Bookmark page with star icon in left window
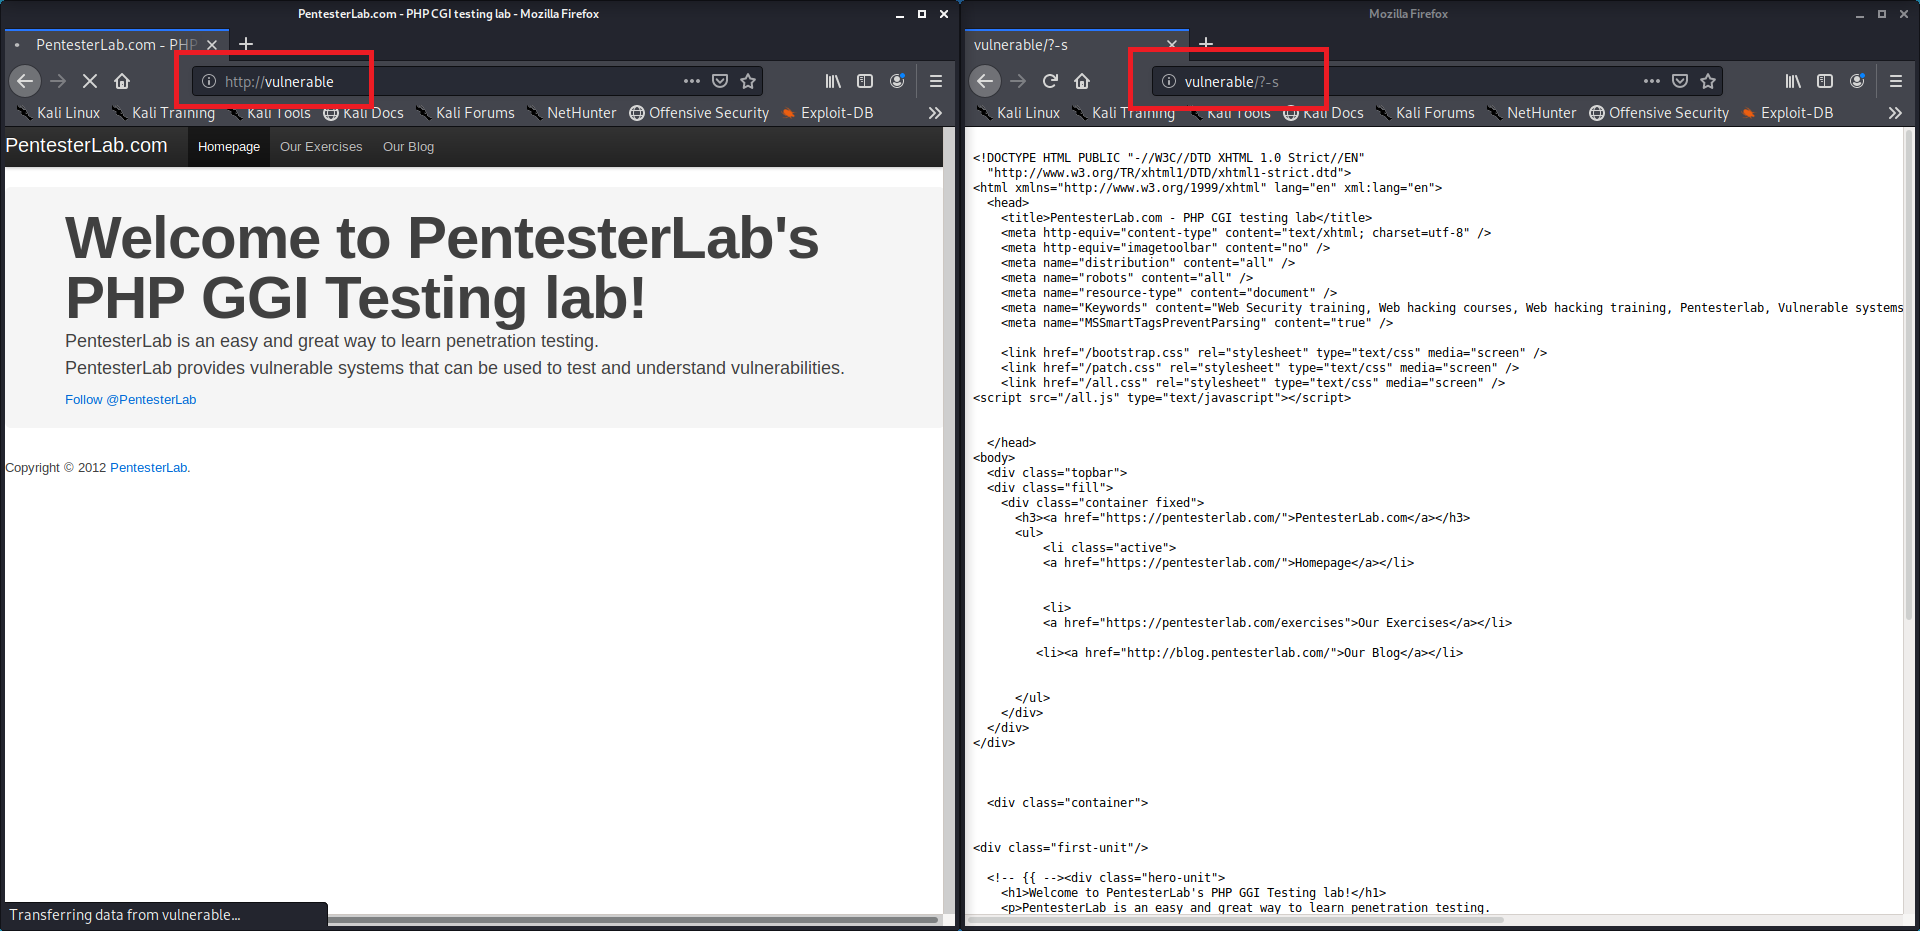The image size is (1920, 931). click(748, 81)
